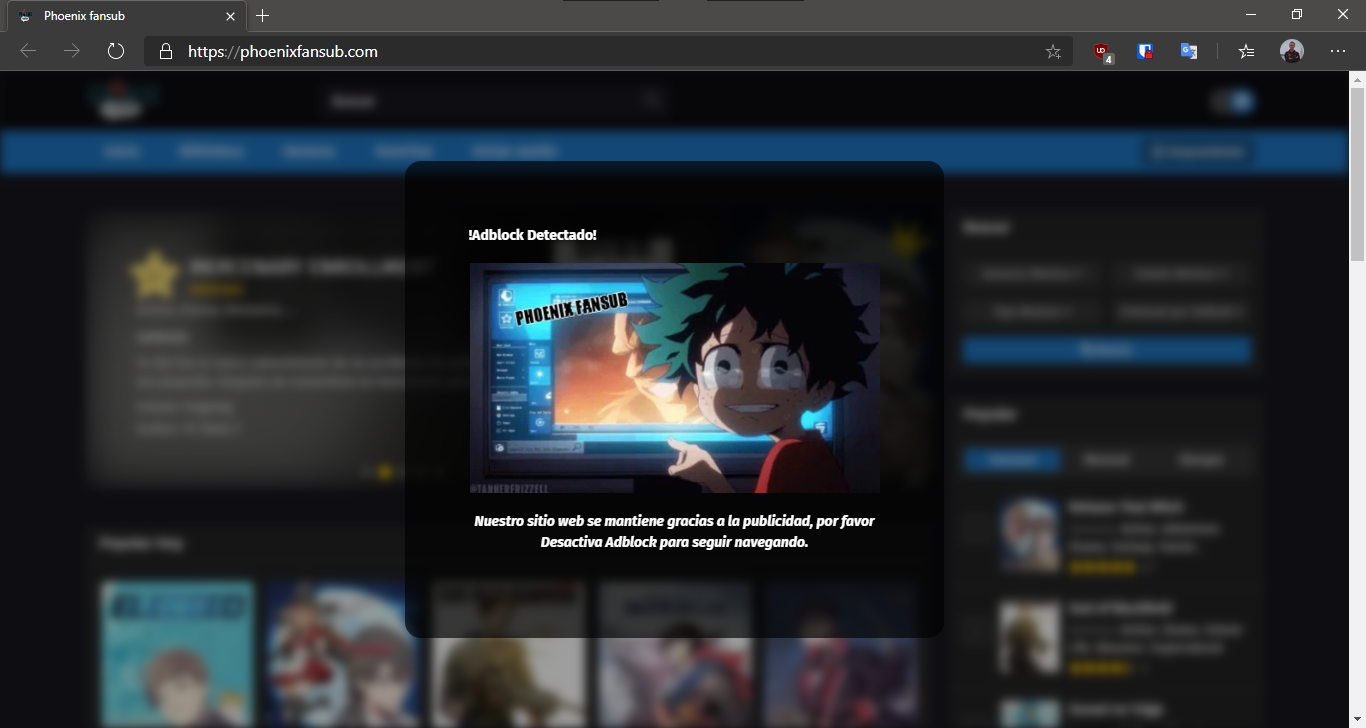Open the uBlock Origin extension icon
The width and height of the screenshot is (1366, 728).
1103,52
